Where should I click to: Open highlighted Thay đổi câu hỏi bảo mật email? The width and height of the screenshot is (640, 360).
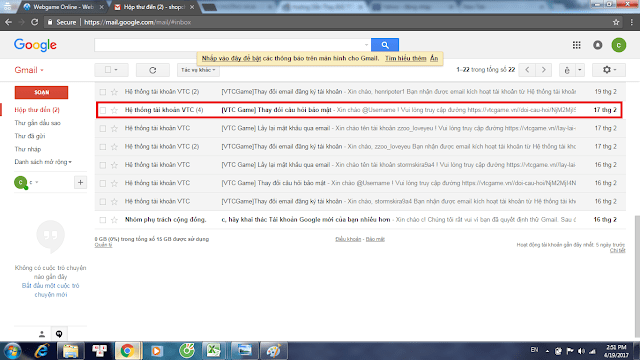point(359,110)
